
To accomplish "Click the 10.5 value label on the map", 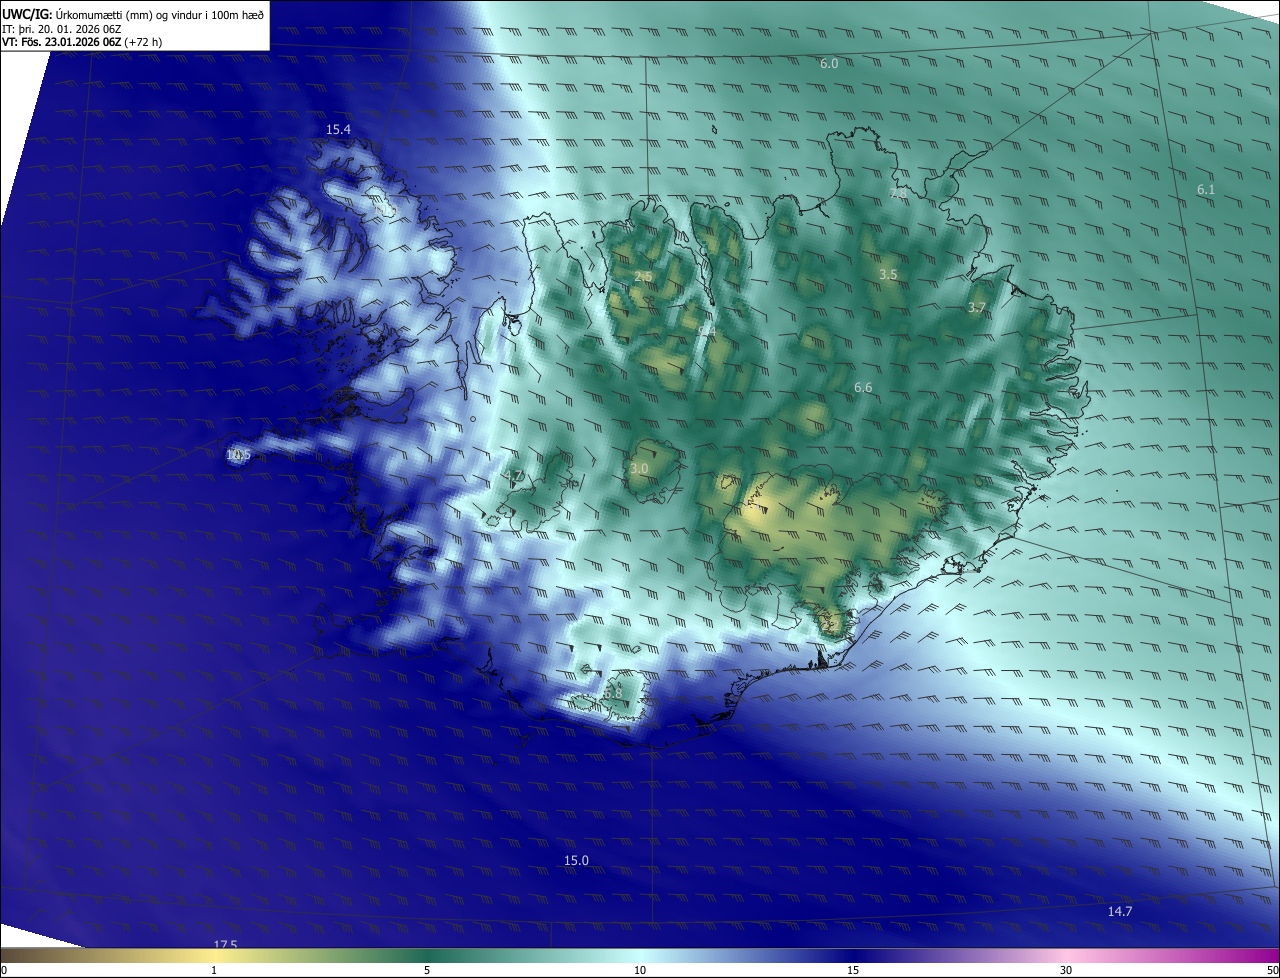I will 238,455.
